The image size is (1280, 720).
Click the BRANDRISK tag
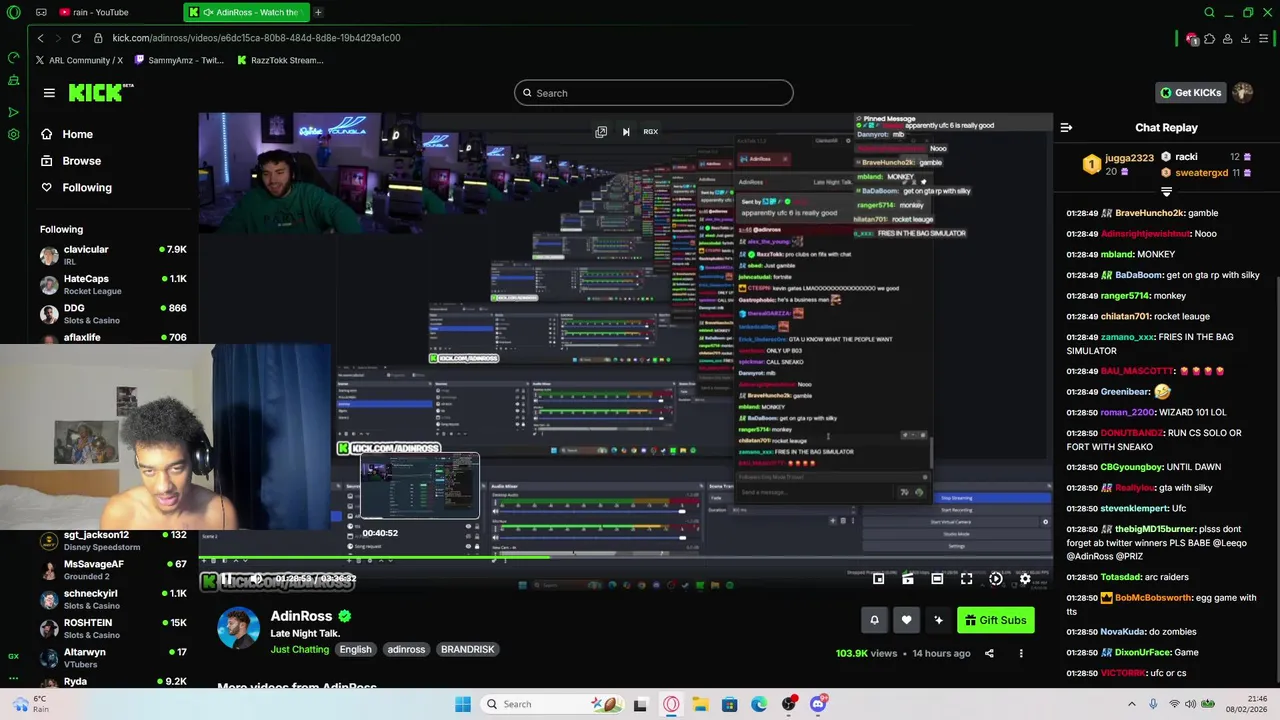pyautogui.click(x=468, y=649)
